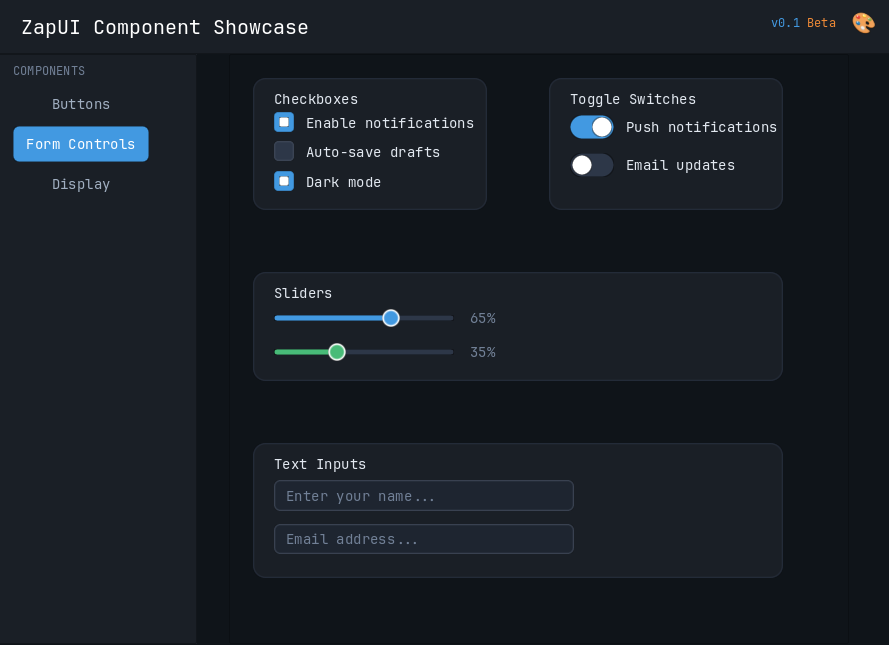Viewport: 889px width, 645px height.
Task: Uncheck Enable notifications checkbox
Action: pyautogui.click(x=284, y=122)
